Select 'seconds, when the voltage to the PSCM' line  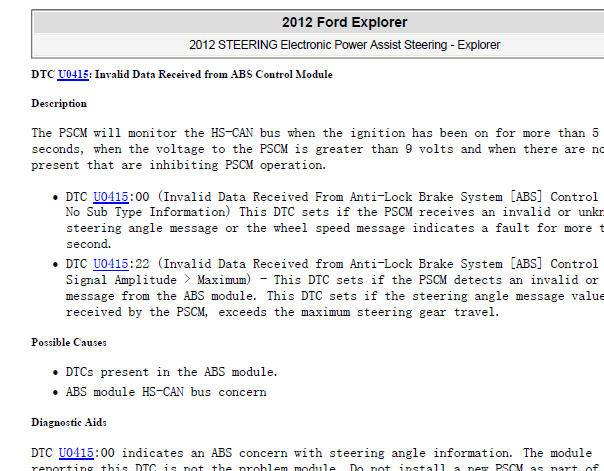(x=317, y=149)
